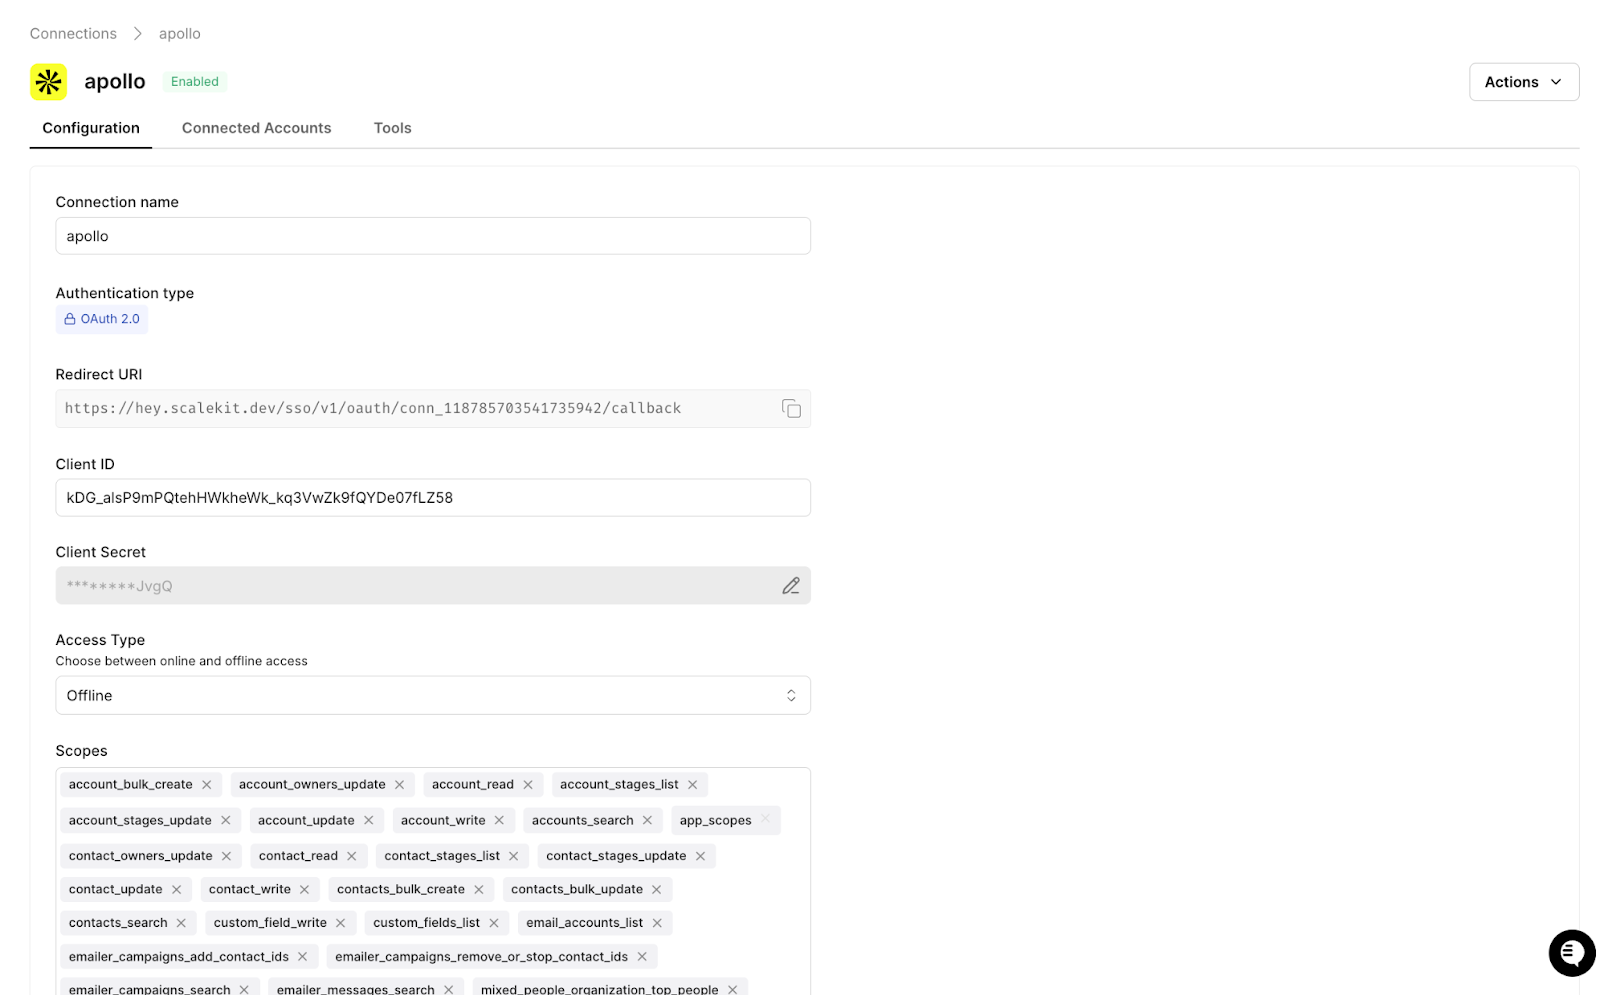This screenshot has height=995, width=1600.
Task: Remove the account_read scope
Action: pos(528,785)
